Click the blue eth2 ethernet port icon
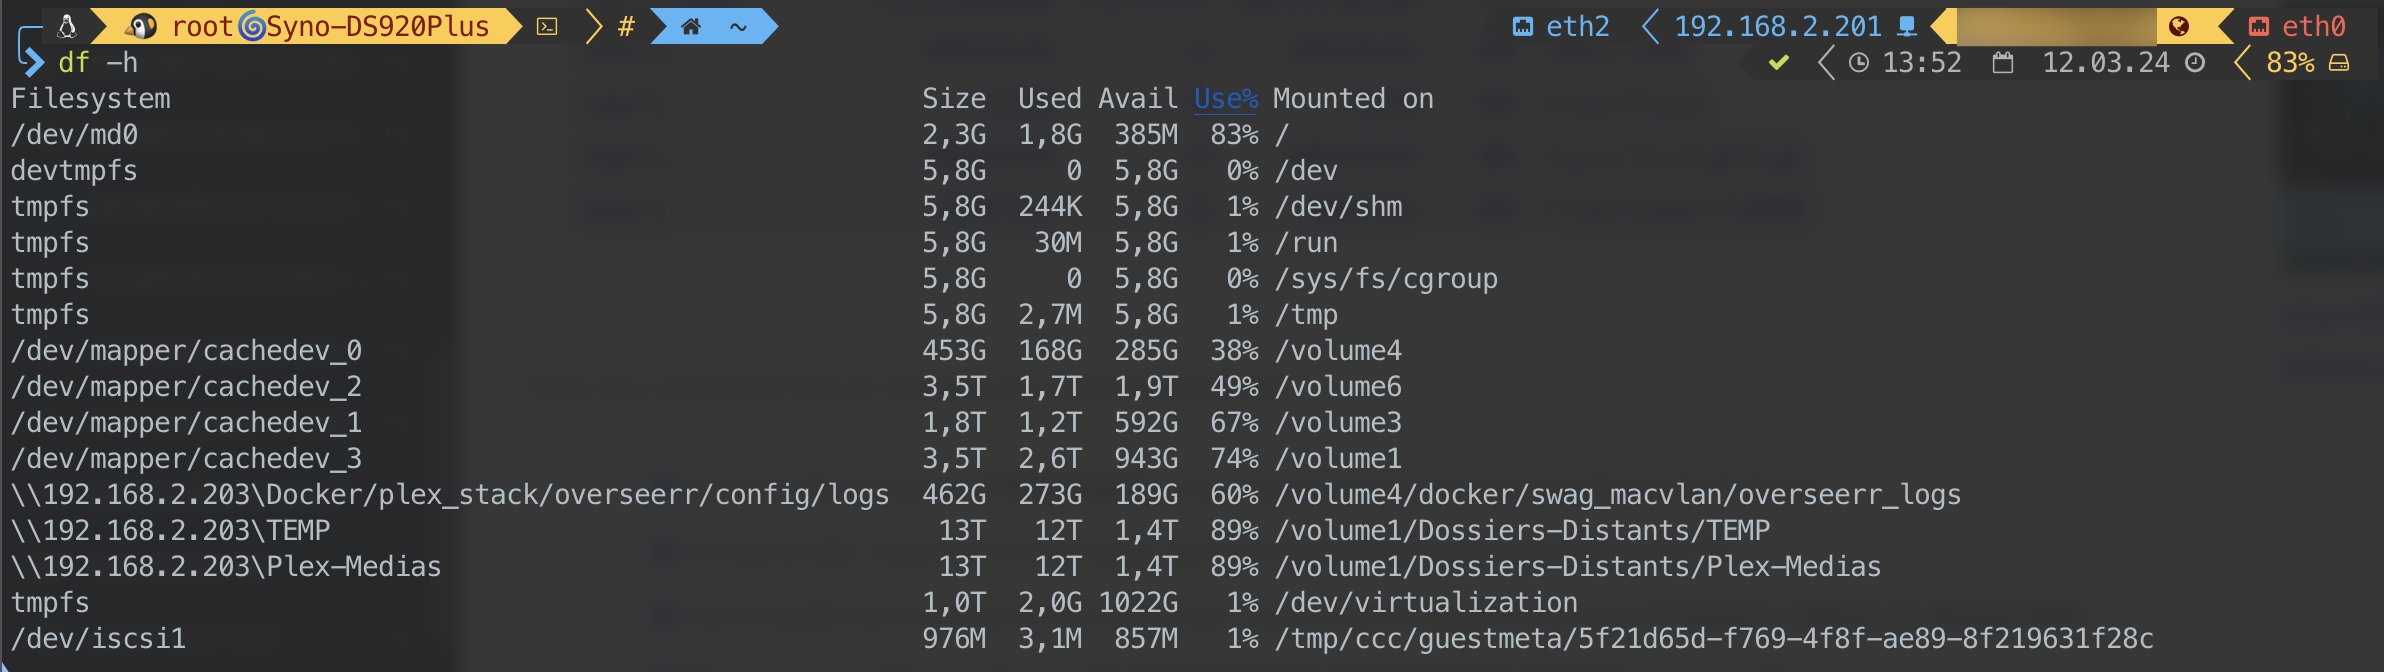 tap(1522, 26)
